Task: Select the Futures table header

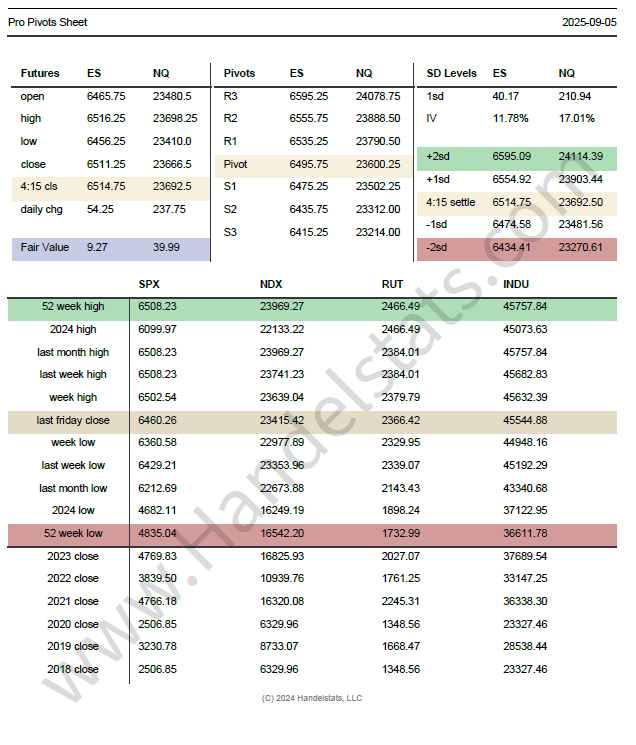Action: pos(40,73)
